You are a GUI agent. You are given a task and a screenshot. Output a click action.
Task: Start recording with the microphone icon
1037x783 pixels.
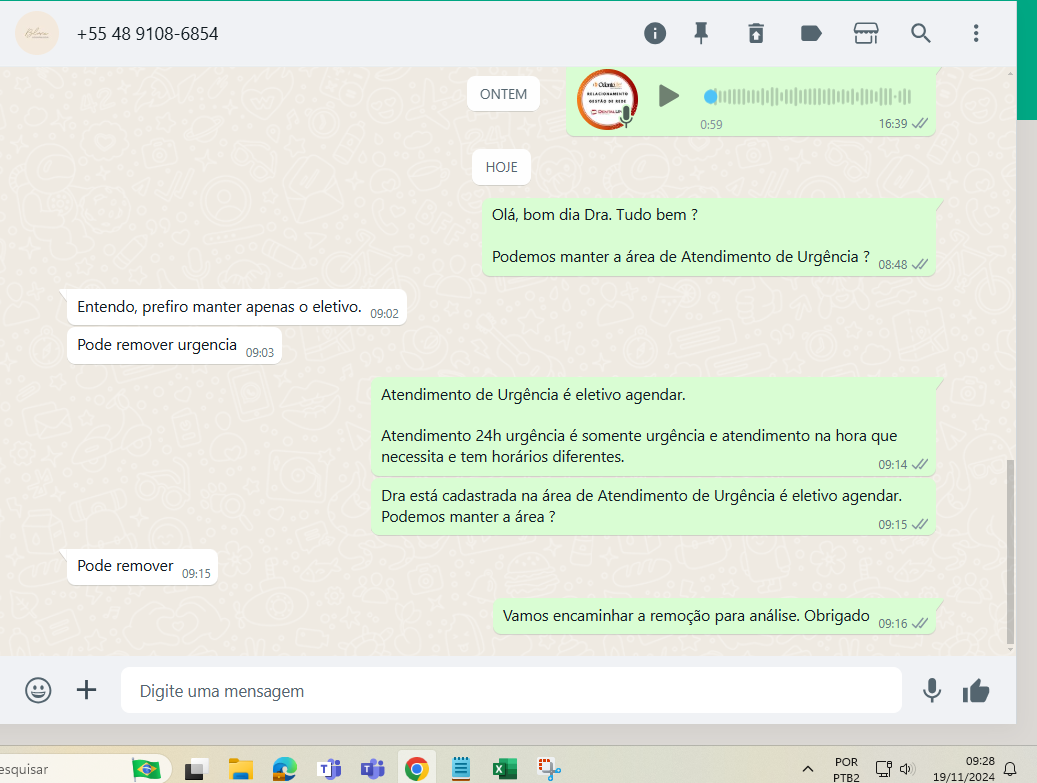point(932,690)
